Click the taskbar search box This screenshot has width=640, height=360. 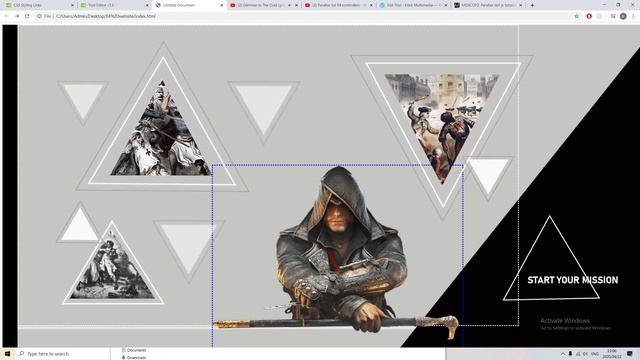(x=63, y=354)
